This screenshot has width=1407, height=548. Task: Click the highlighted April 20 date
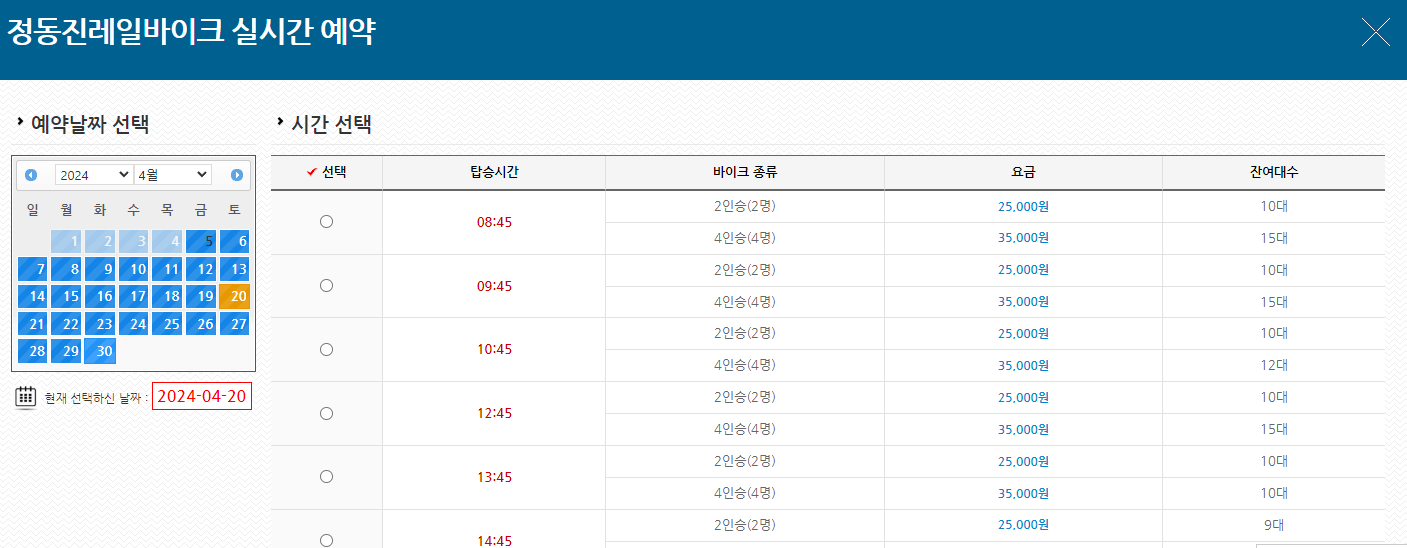point(235,296)
